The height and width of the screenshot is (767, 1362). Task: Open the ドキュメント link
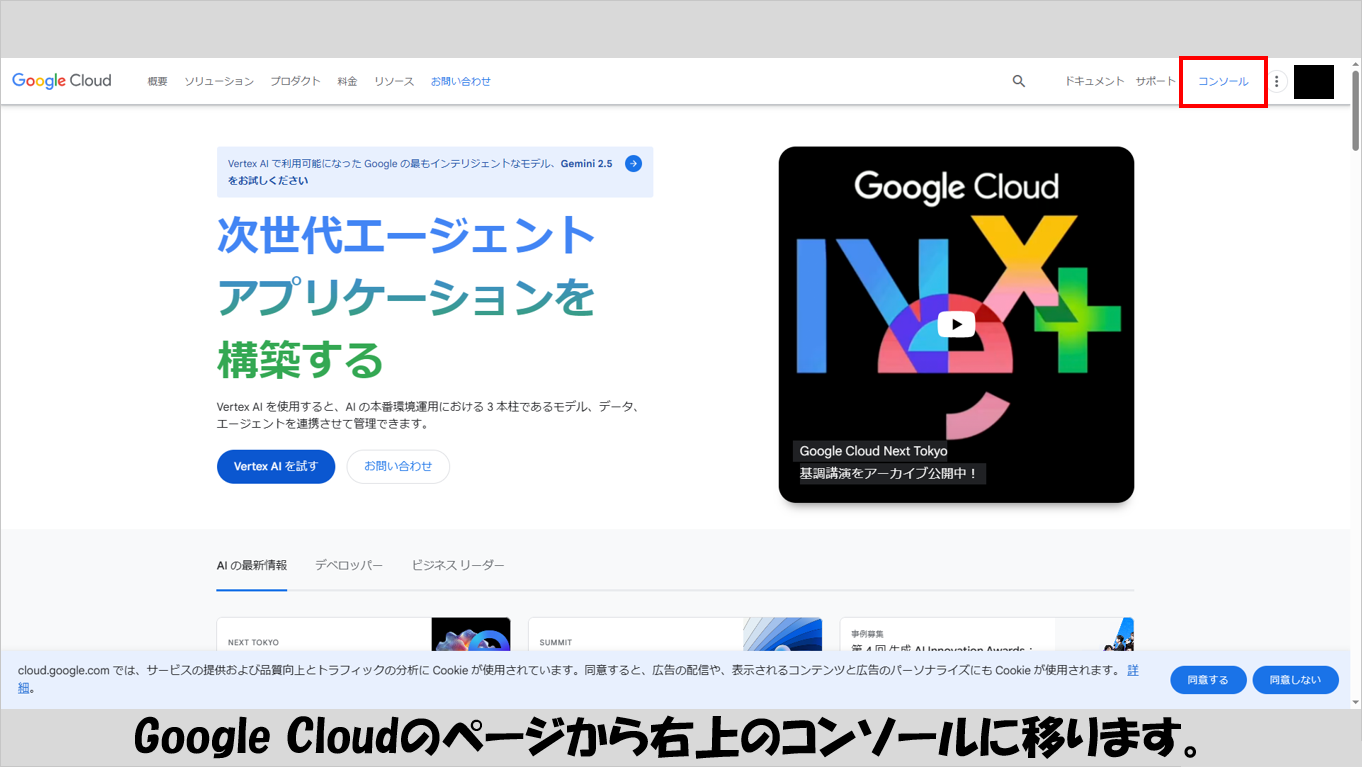pyautogui.click(x=1094, y=81)
